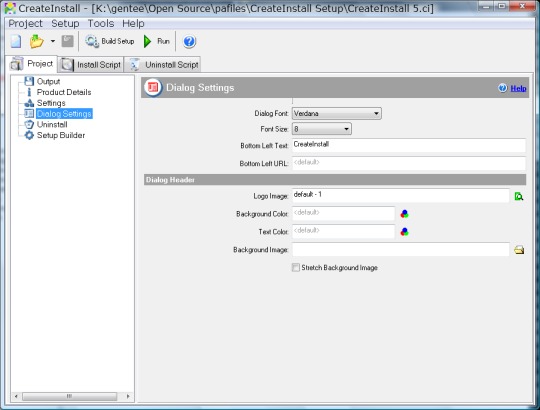This screenshot has height=410, width=540.
Task: Click the Background Image field
Action: coord(401,249)
